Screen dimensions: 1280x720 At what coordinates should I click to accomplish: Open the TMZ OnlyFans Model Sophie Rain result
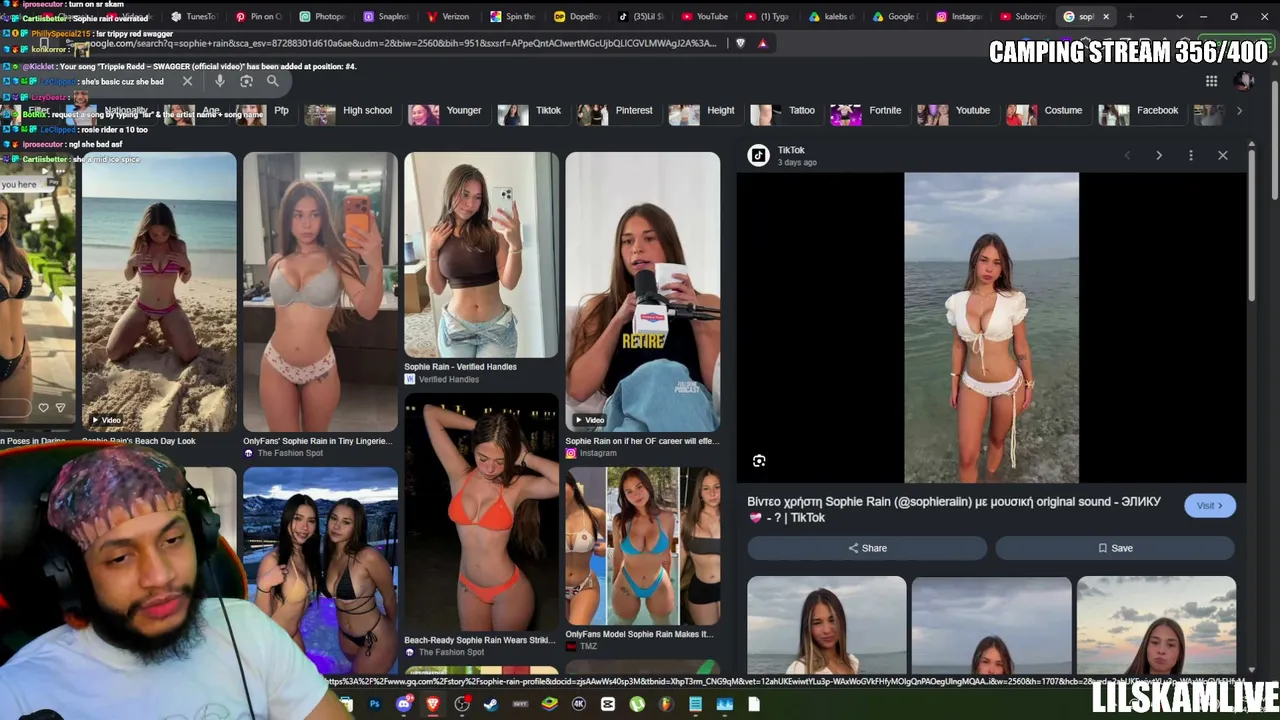point(642,546)
